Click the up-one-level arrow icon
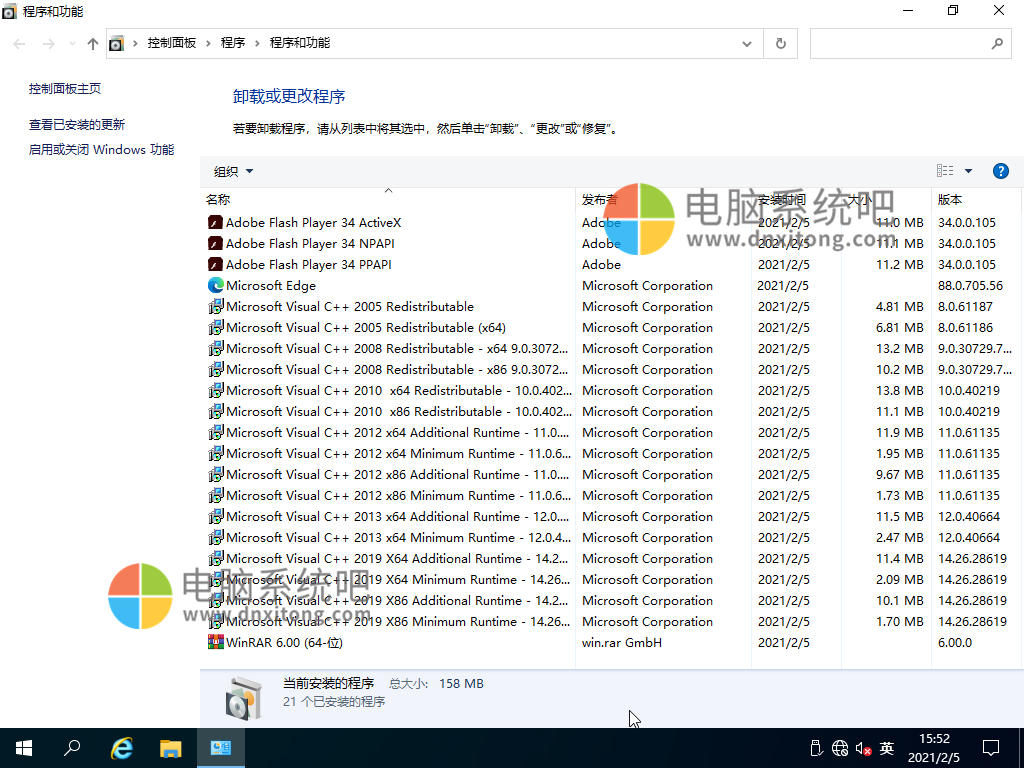Screen dimensions: 1024x768 pyautogui.click(x=91, y=44)
